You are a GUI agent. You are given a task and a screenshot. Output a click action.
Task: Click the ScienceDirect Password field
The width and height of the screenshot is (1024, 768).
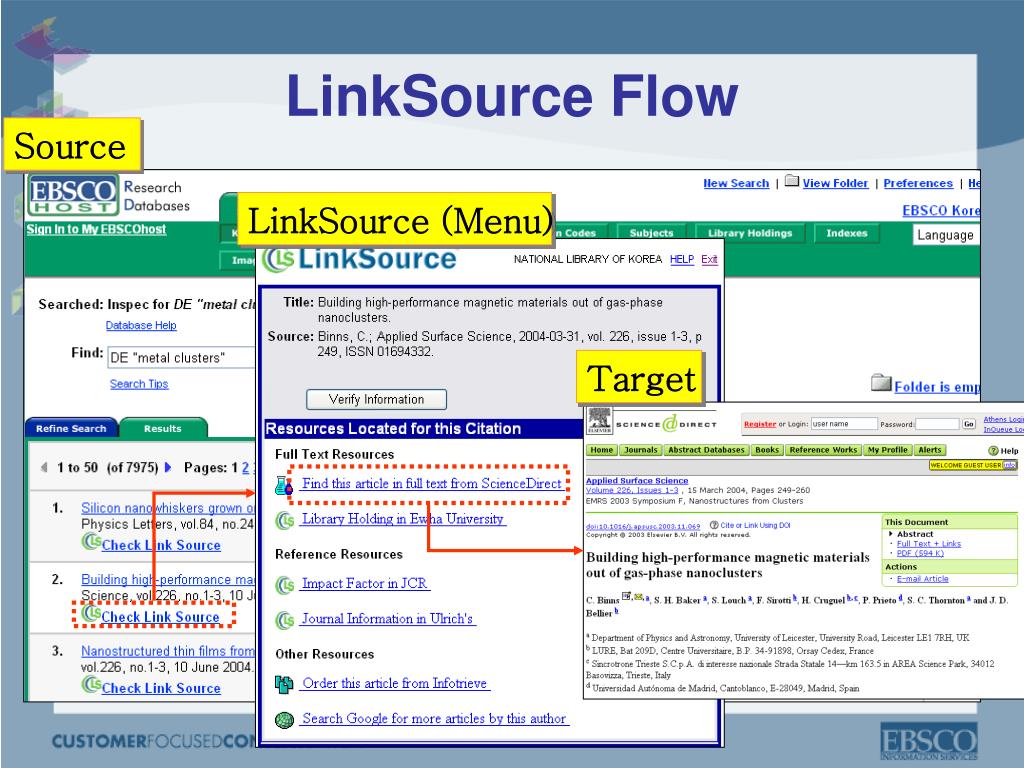937,424
